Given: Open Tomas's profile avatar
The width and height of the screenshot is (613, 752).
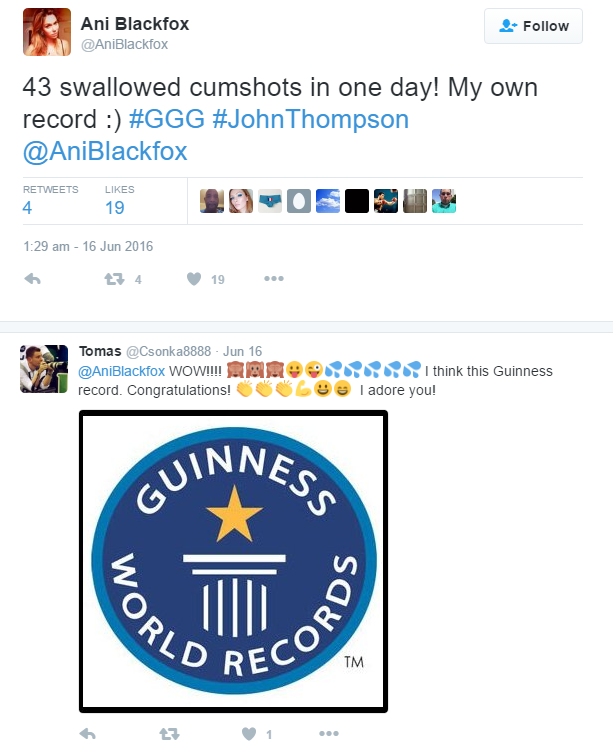Looking at the screenshot, I should pos(44,369).
